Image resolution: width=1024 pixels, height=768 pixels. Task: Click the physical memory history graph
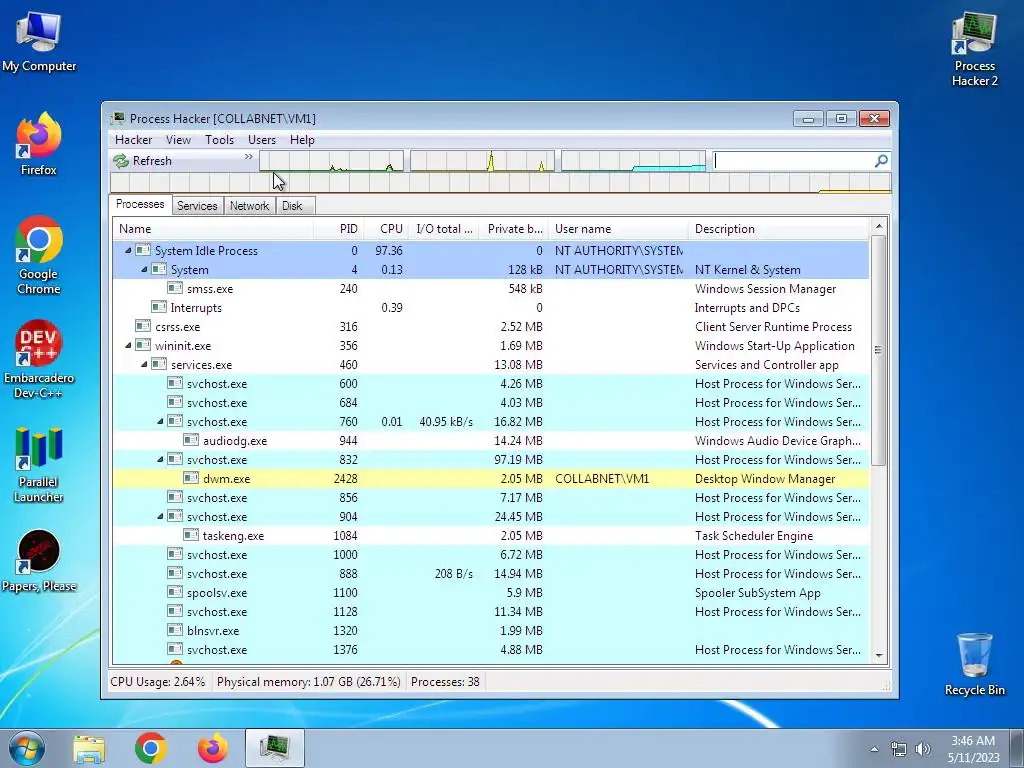[x=633, y=161]
